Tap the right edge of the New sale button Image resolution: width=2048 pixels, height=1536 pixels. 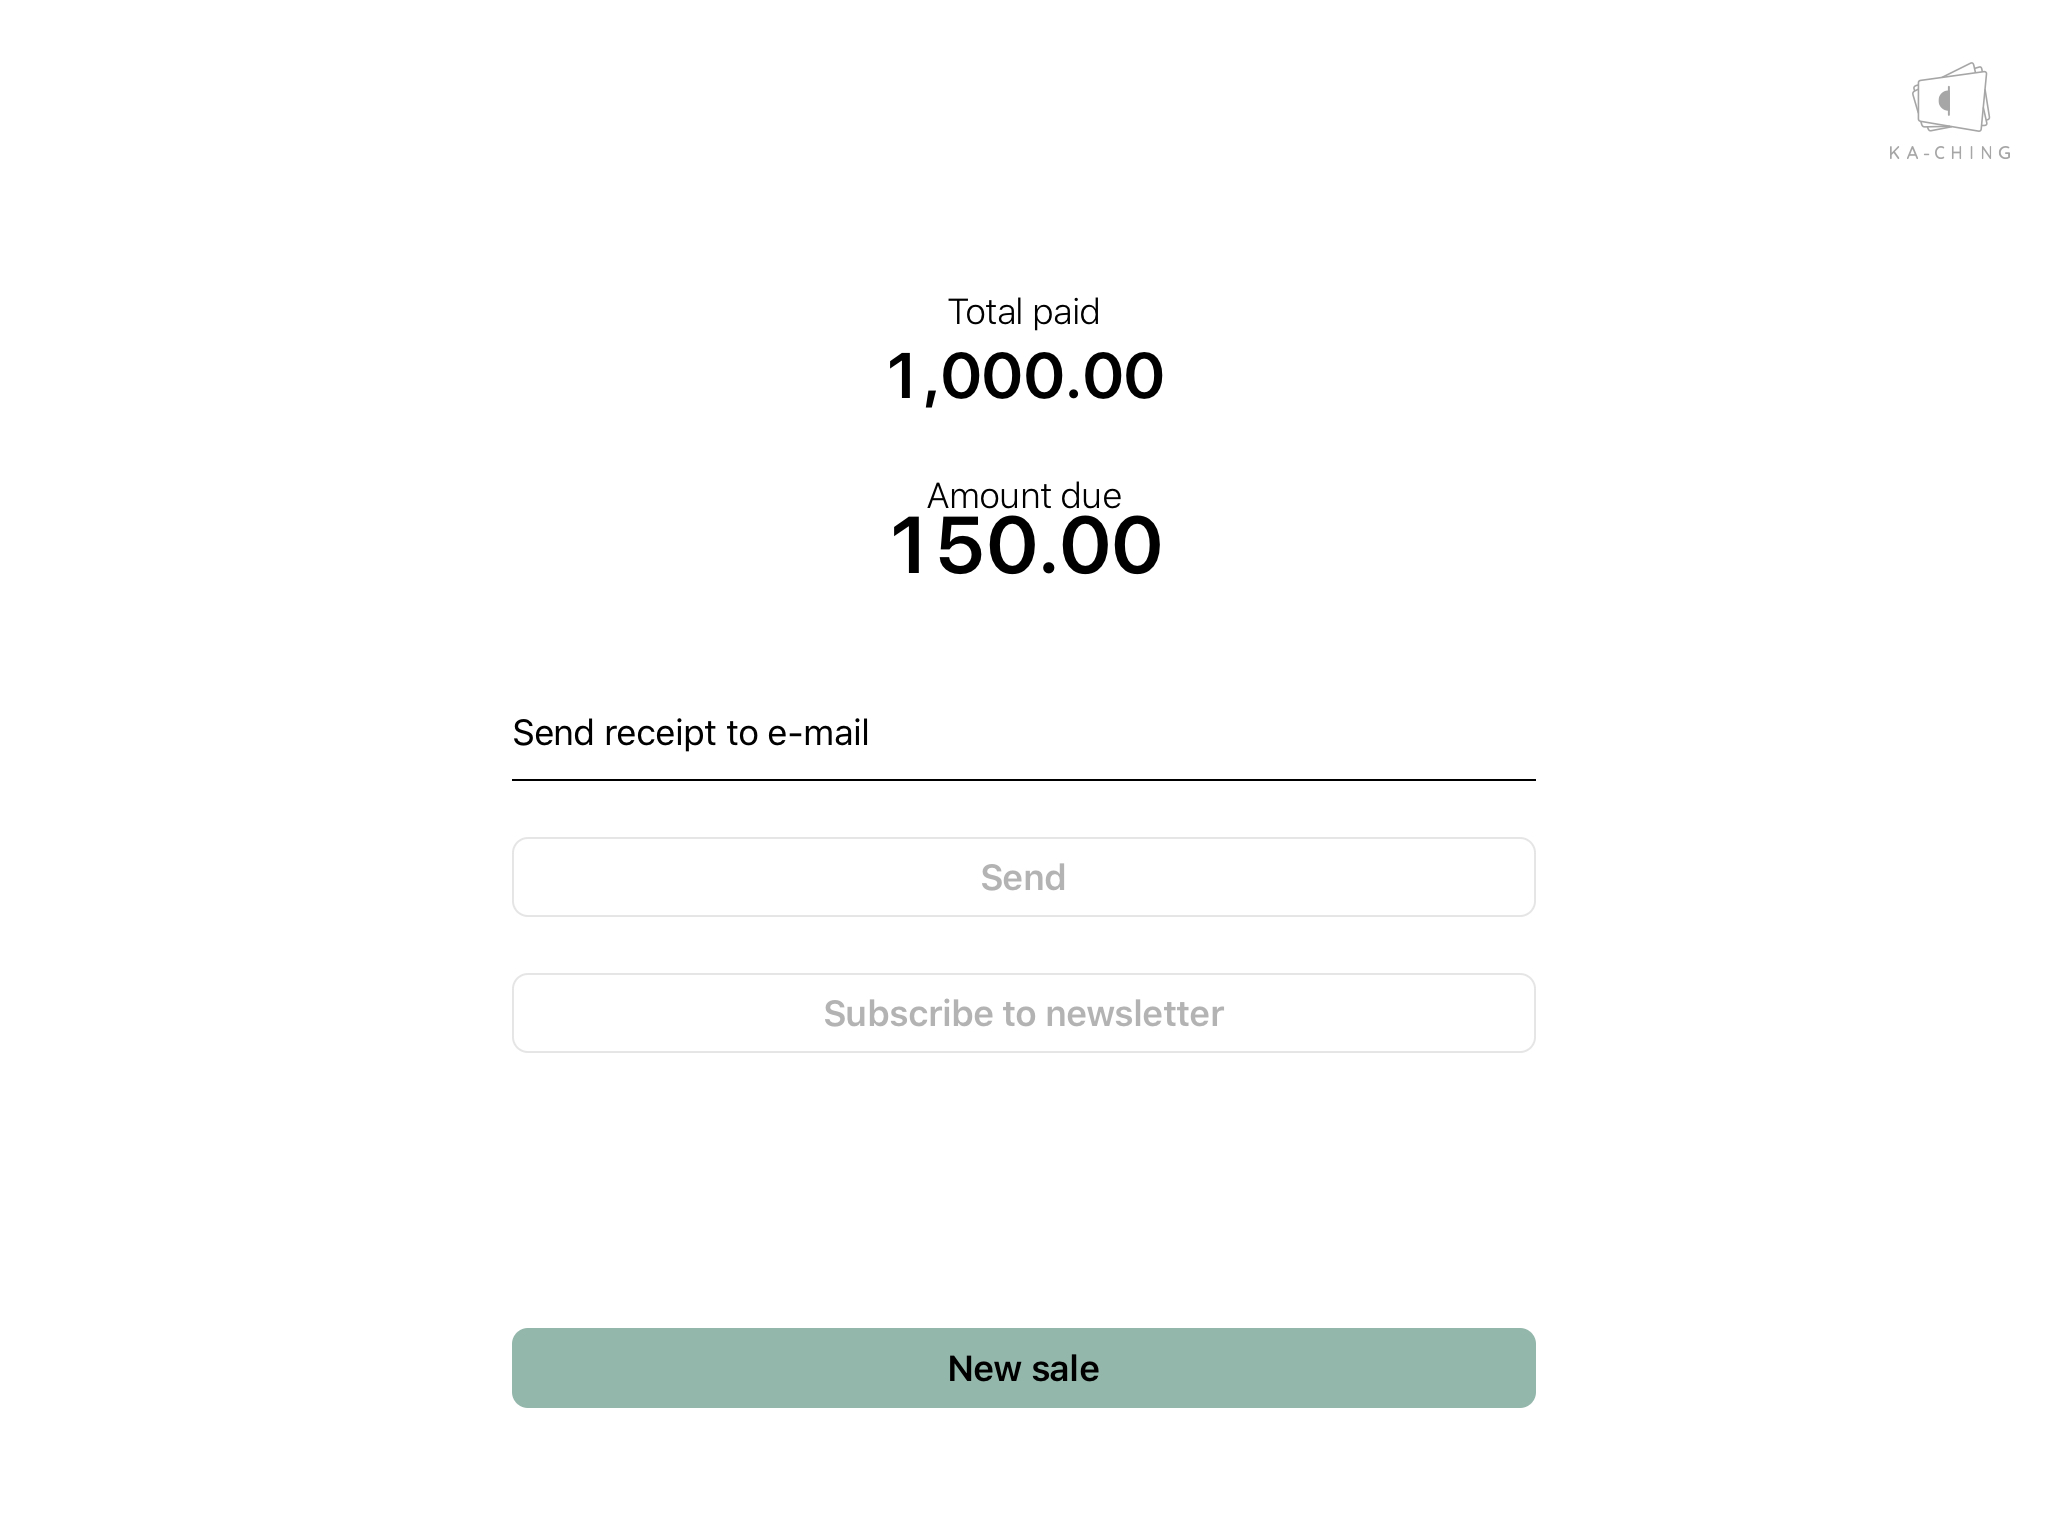(1516, 1368)
